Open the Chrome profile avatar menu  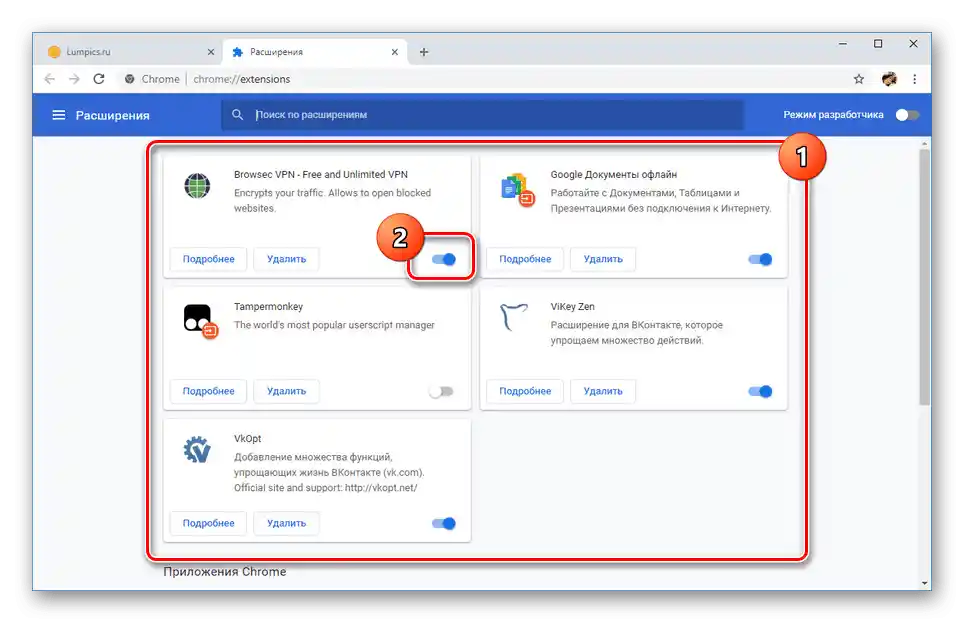tap(889, 78)
